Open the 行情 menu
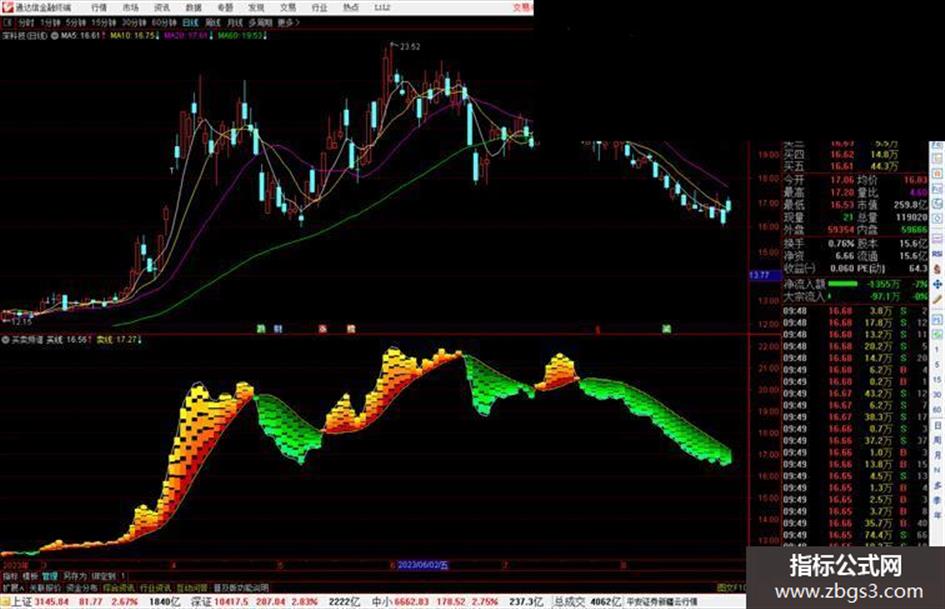This screenshot has height=609, width=945. point(99,7)
